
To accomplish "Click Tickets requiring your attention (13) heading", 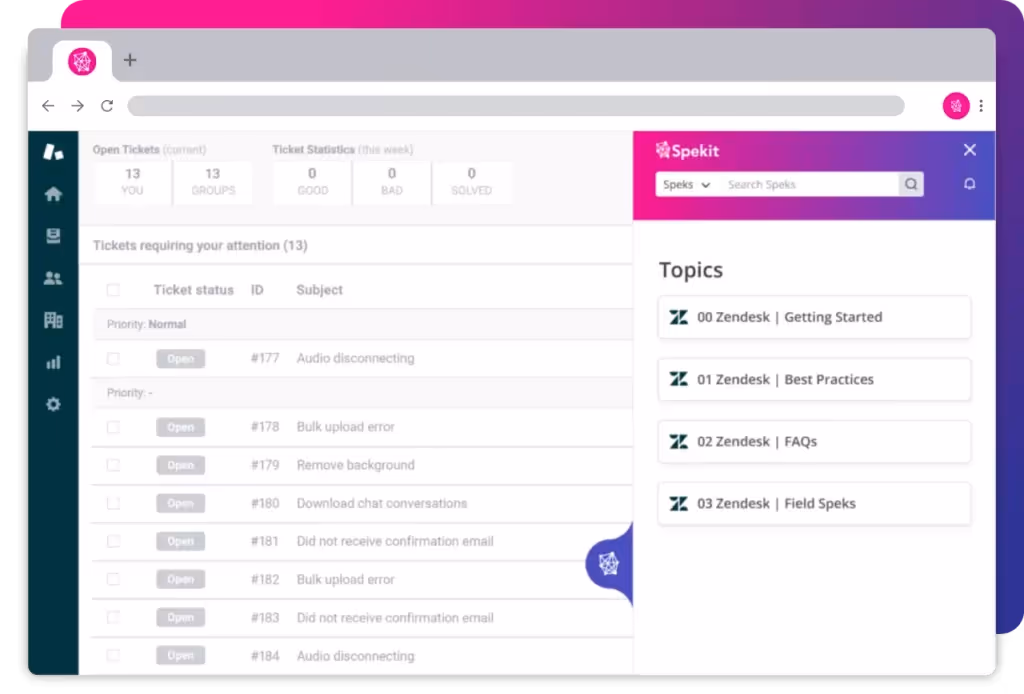I will coord(200,245).
